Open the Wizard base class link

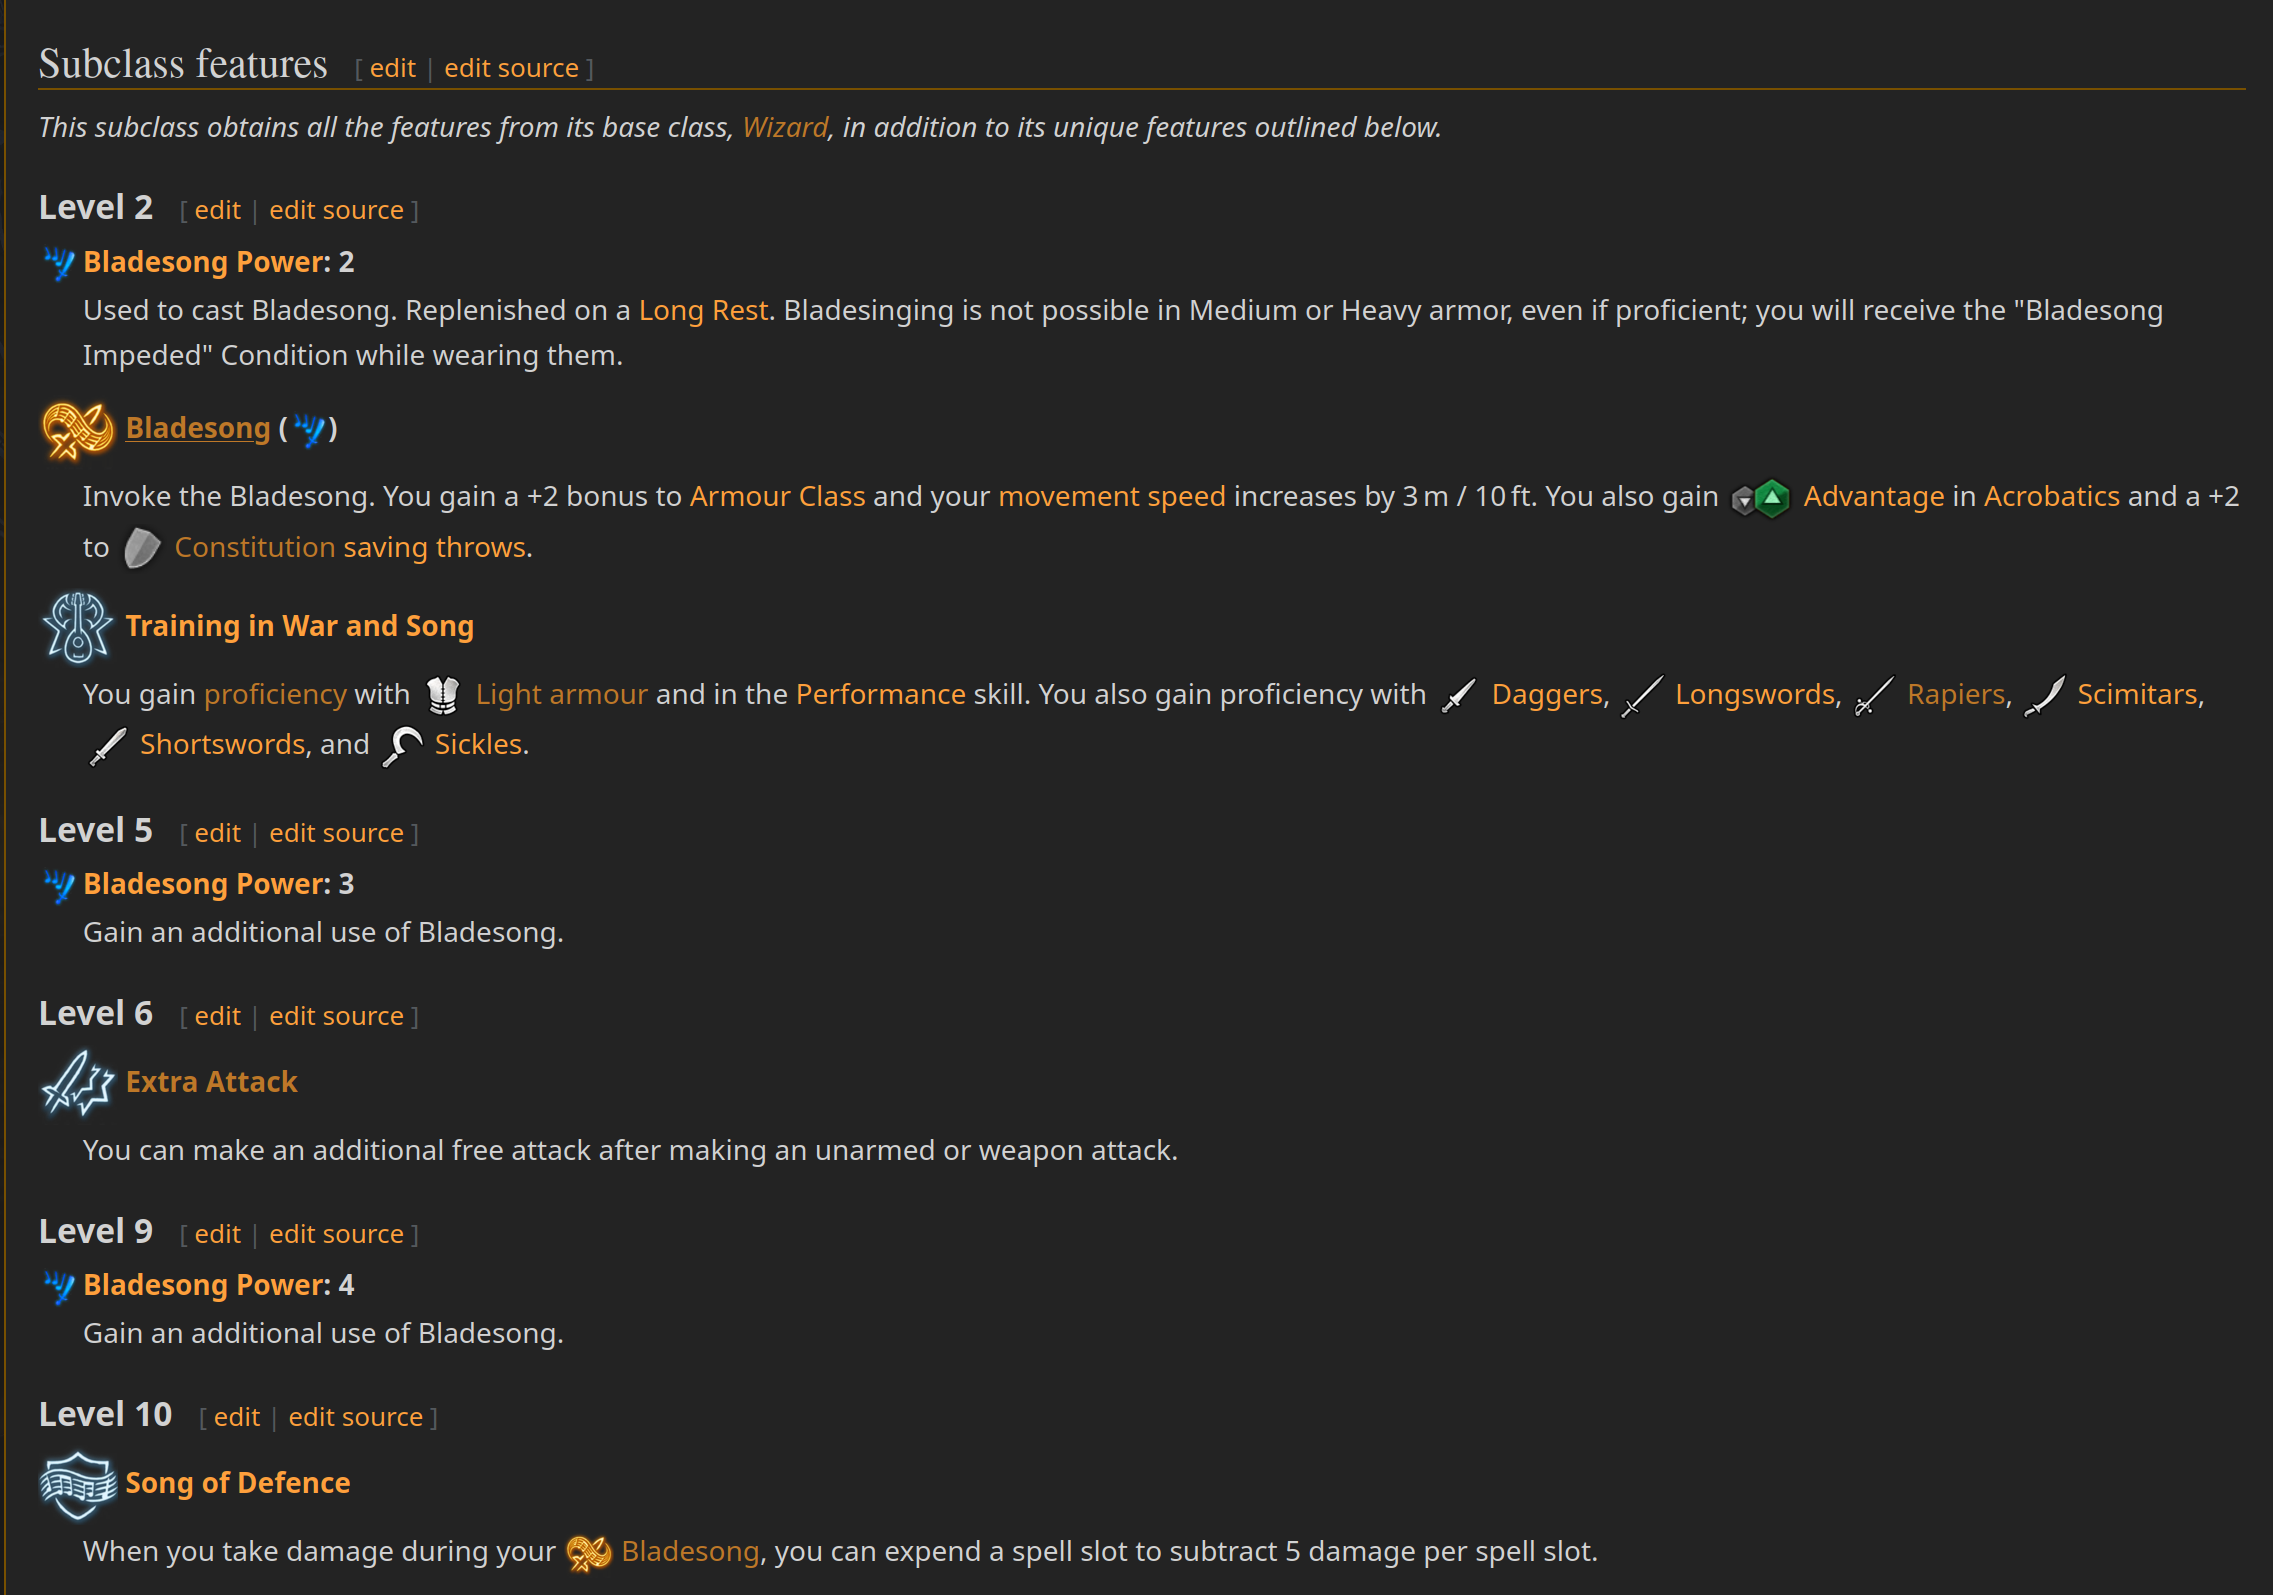tap(785, 127)
